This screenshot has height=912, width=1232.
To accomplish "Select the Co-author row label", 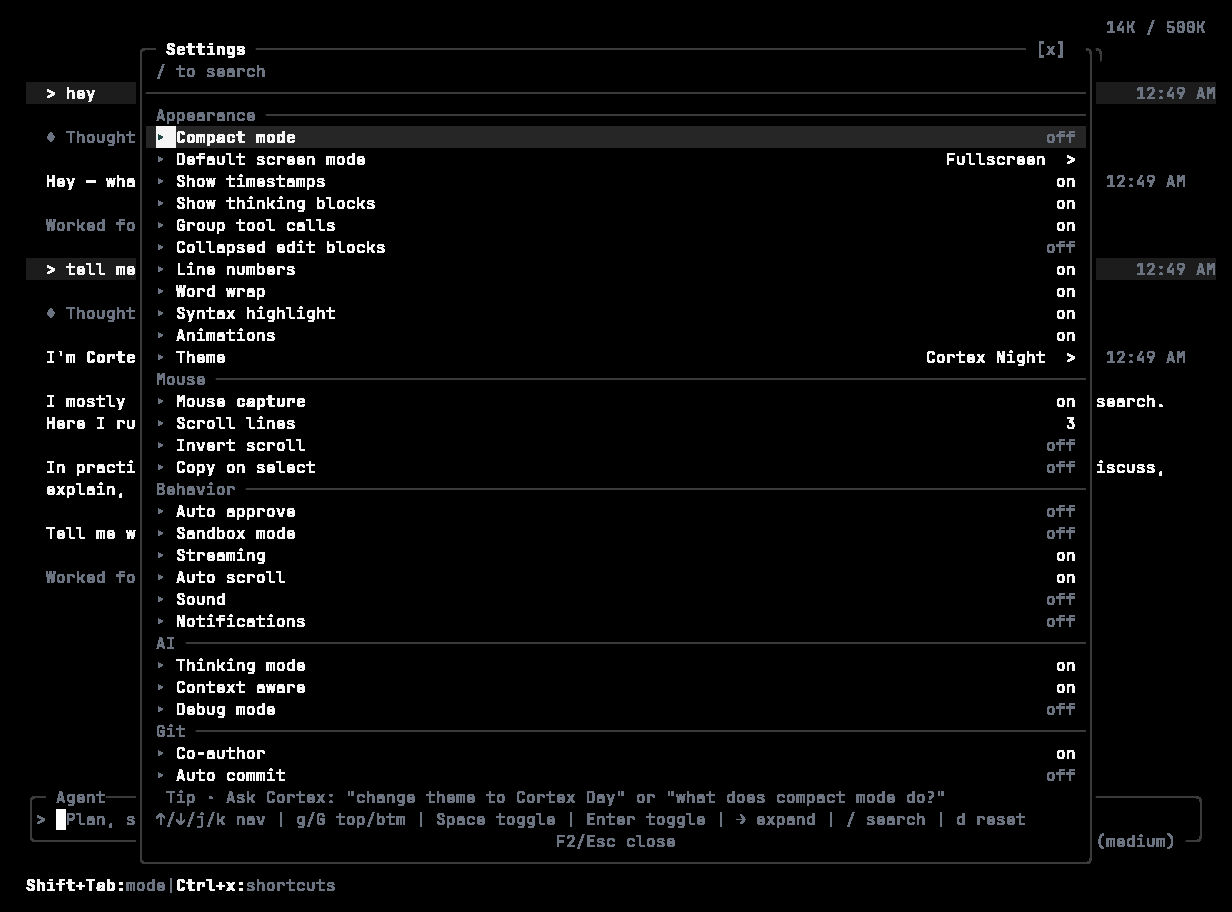I will pos(221,753).
